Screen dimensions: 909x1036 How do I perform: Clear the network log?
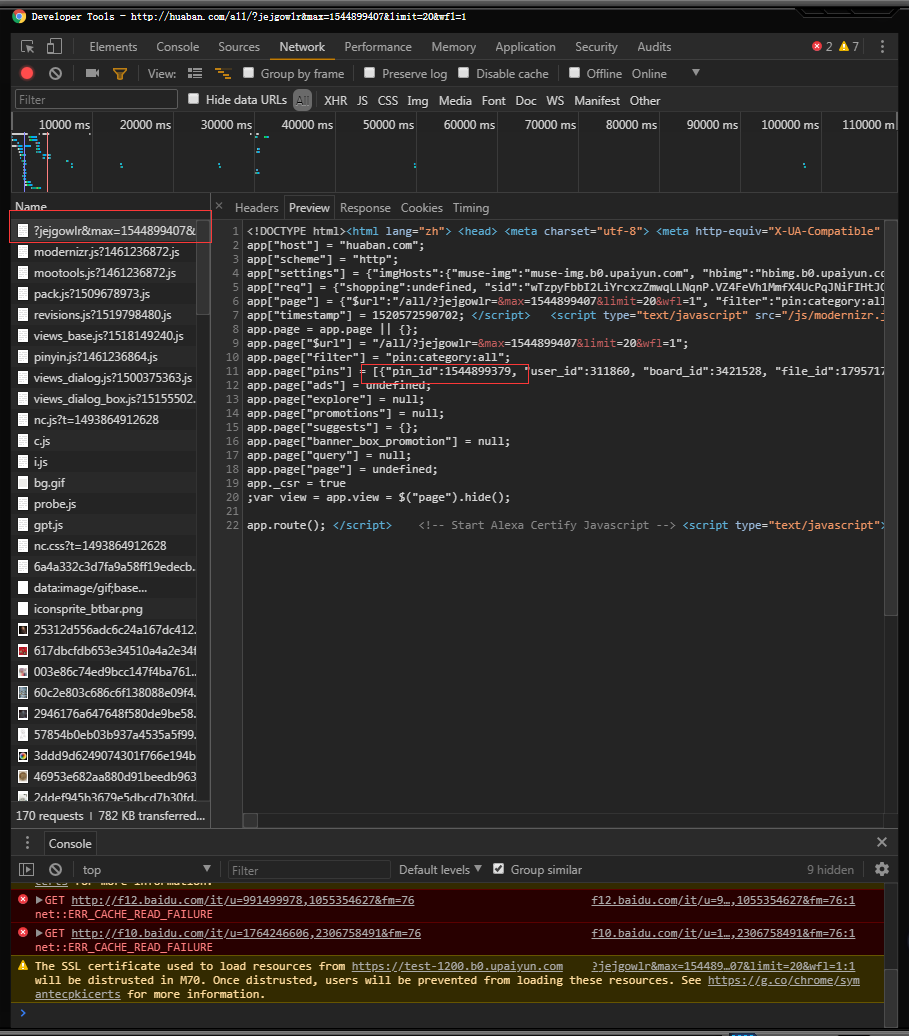point(56,73)
